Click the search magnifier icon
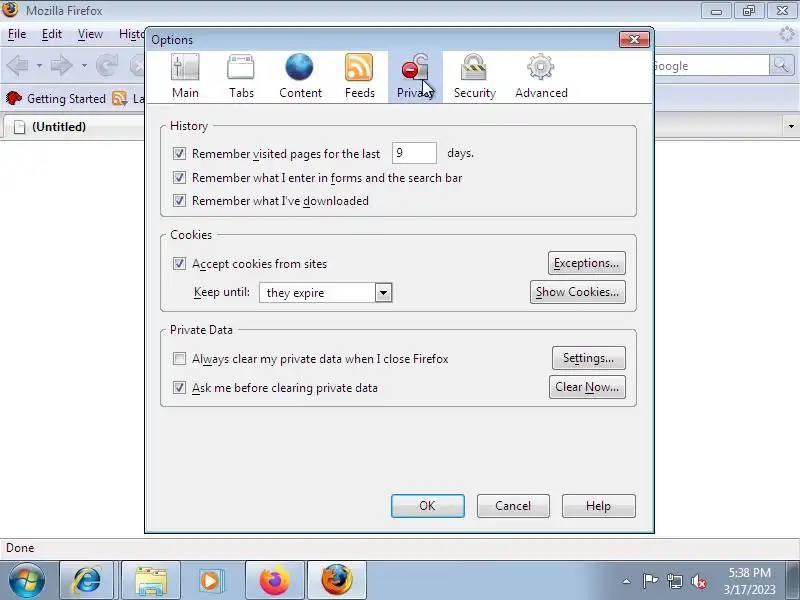 pyautogui.click(x=781, y=65)
